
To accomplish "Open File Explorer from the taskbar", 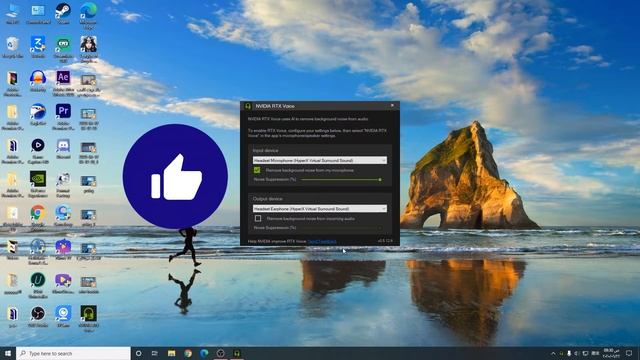I will point(171,353).
